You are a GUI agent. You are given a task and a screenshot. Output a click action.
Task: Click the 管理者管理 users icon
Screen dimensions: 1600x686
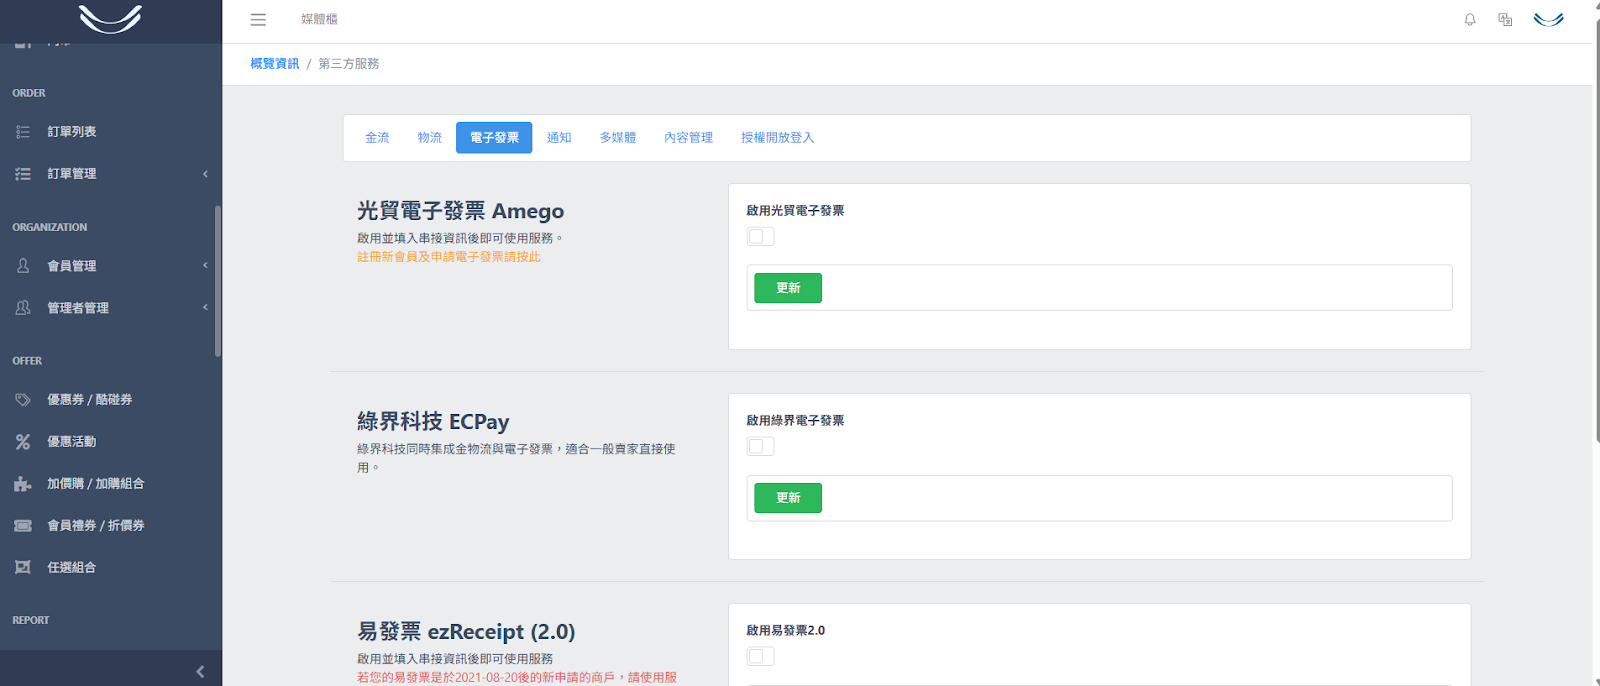click(23, 308)
